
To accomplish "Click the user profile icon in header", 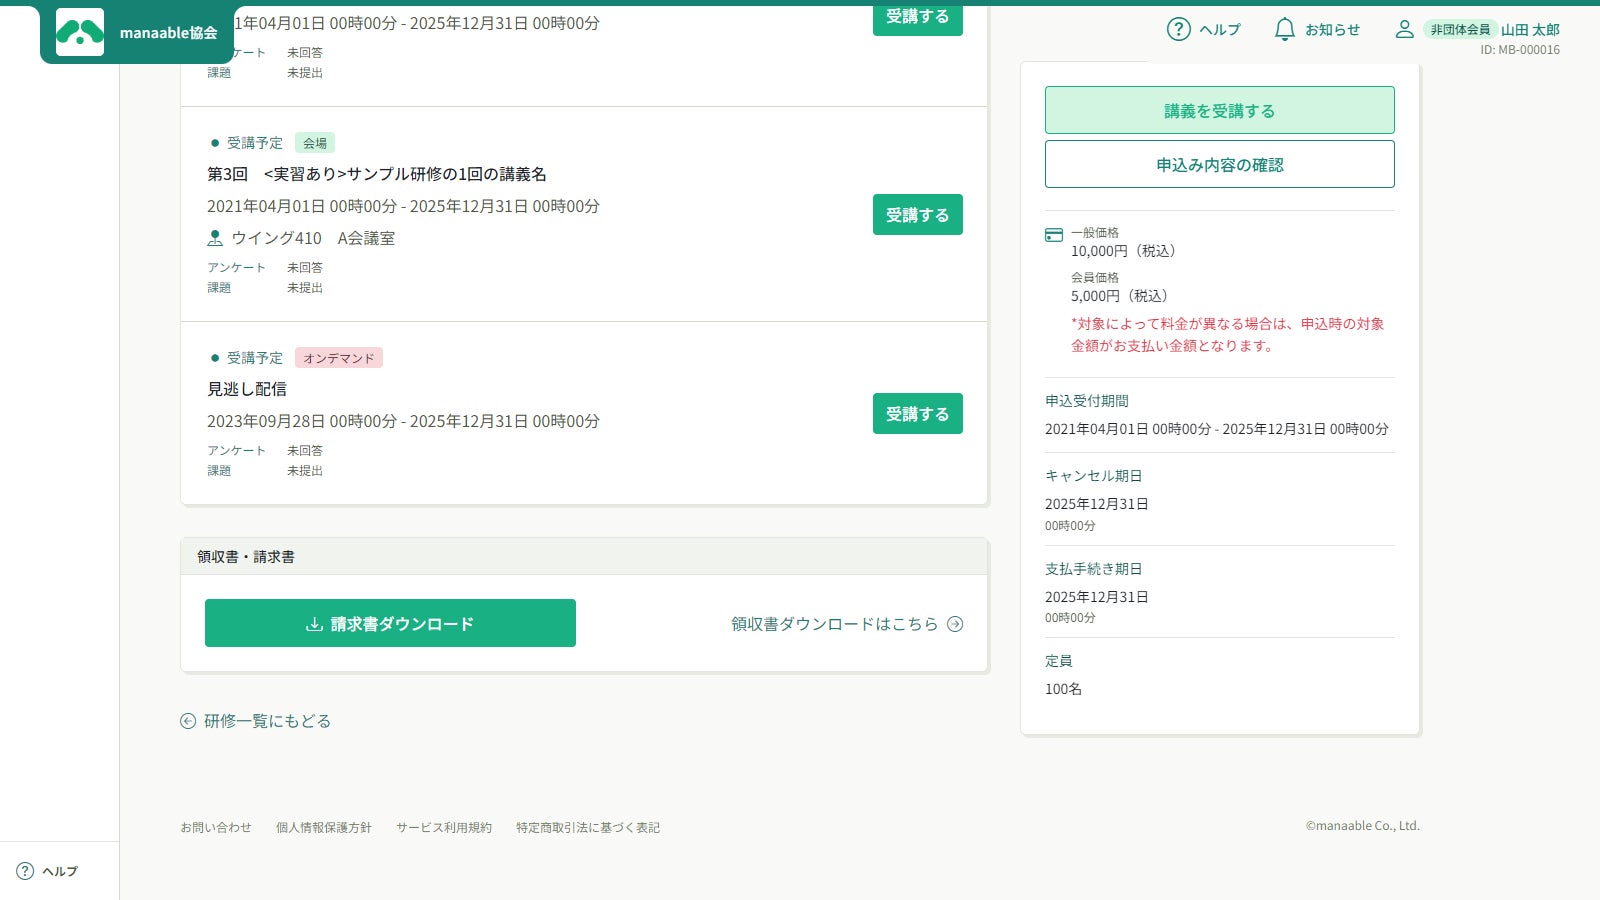I will [x=1404, y=29].
